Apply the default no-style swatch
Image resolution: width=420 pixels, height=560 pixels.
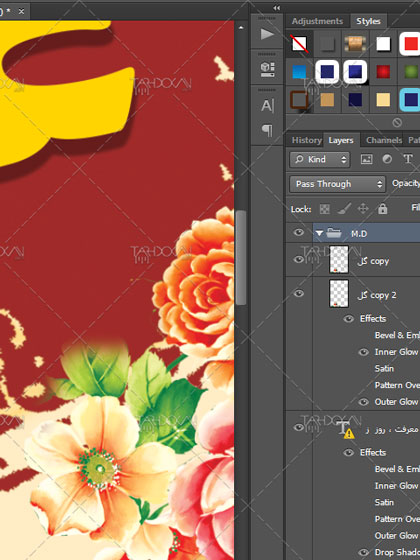point(299,44)
